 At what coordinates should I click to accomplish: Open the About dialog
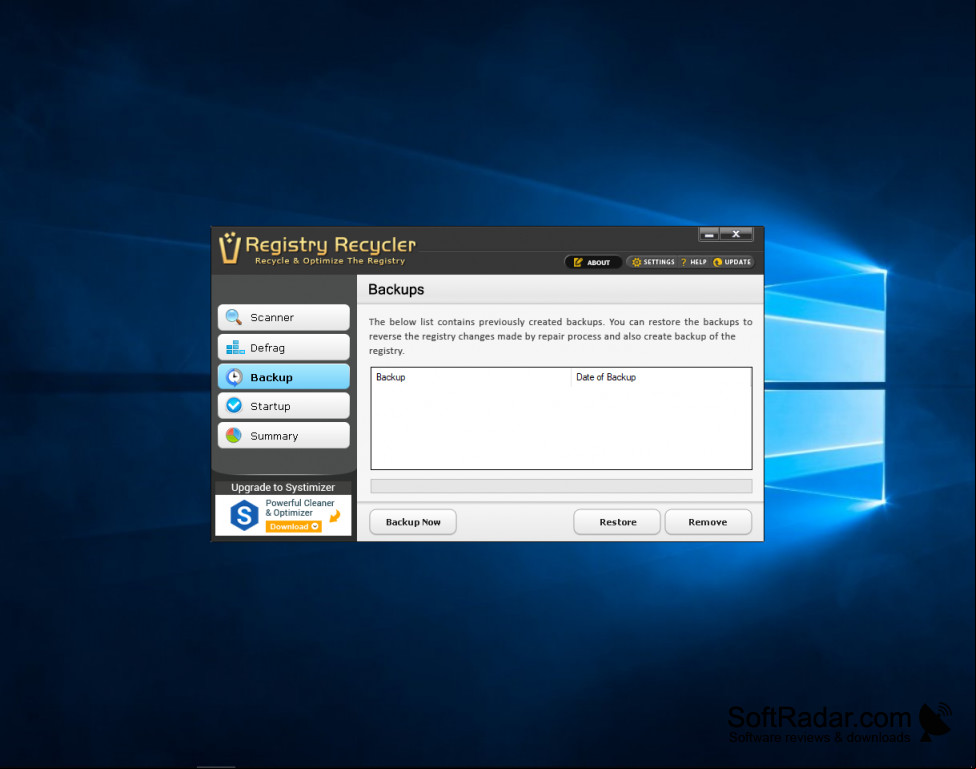click(x=593, y=262)
